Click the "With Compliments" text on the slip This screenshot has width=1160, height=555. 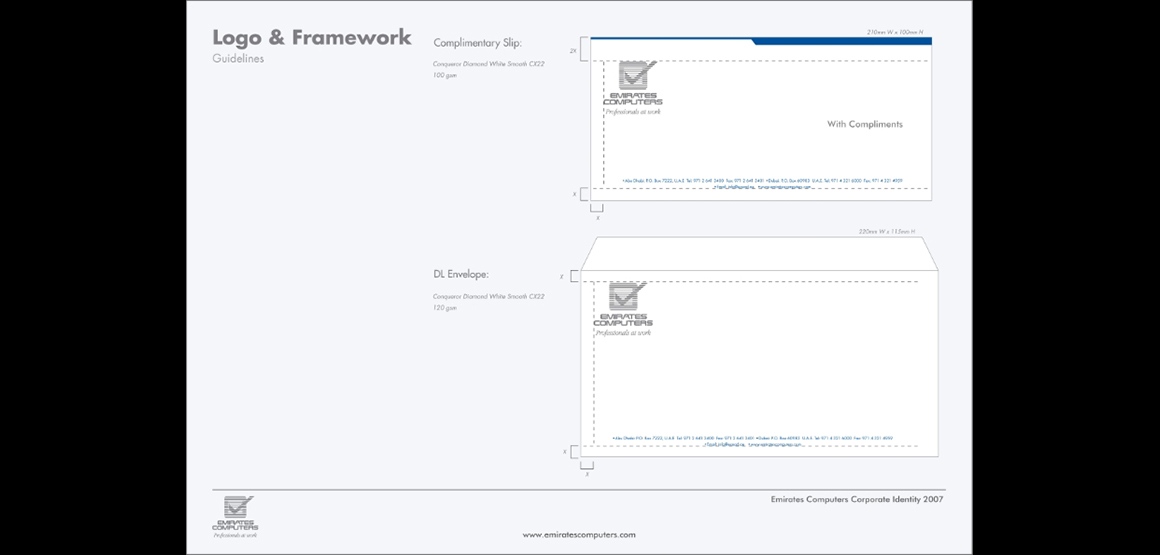[x=865, y=125]
